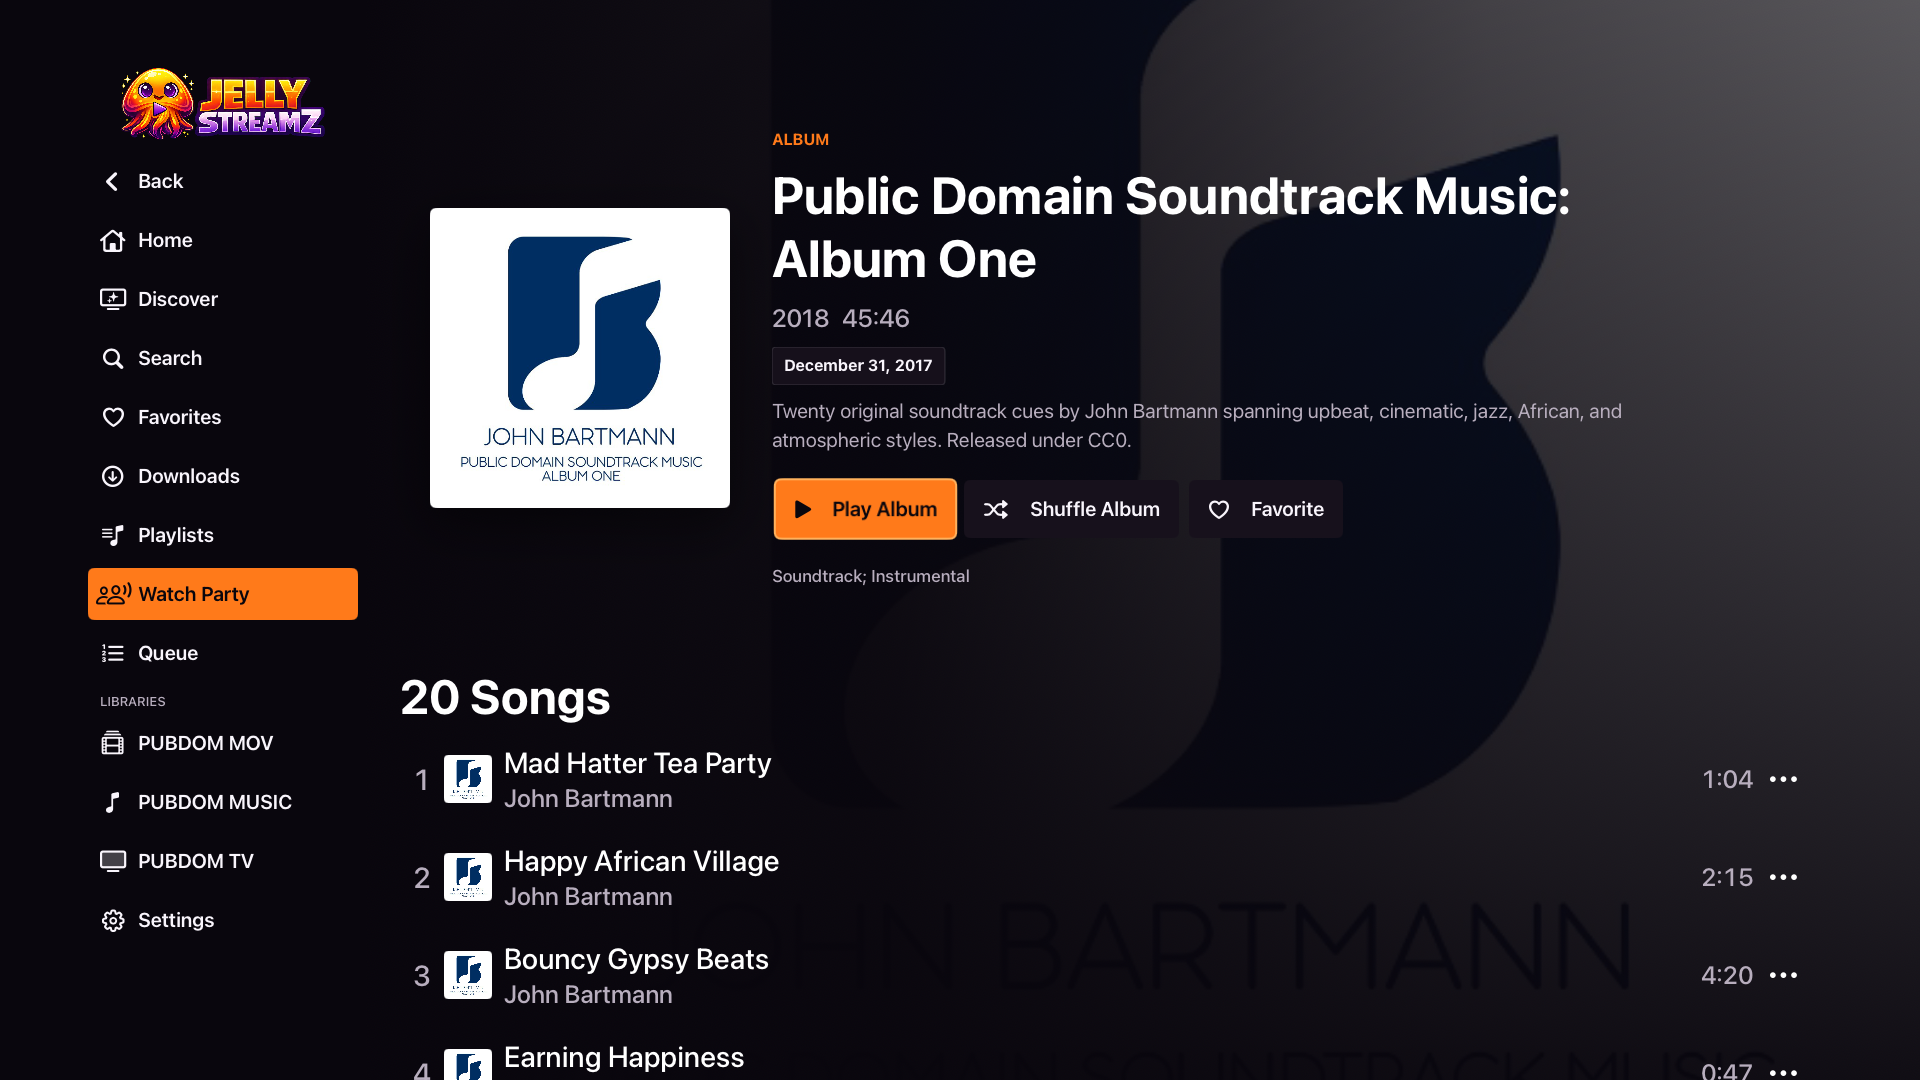
Task: Click the large album cover art
Action: [580, 358]
